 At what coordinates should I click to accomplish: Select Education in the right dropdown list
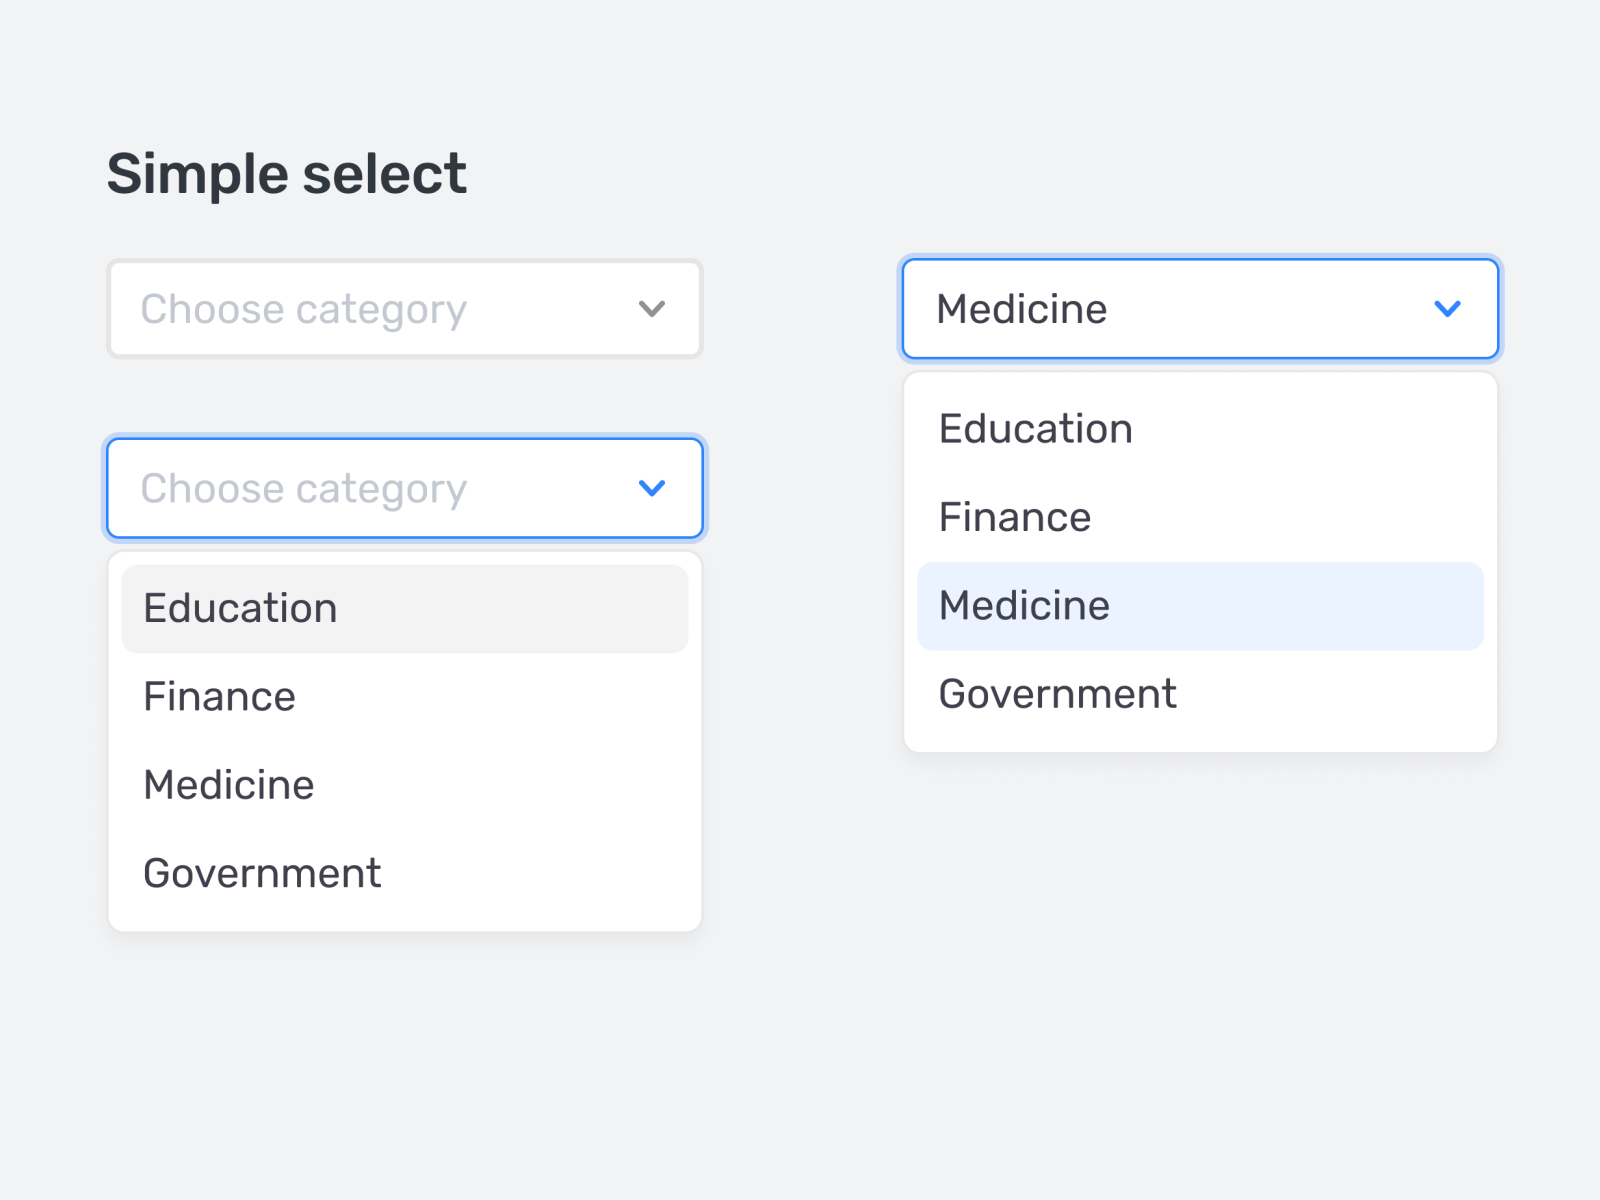point(1035,428)
